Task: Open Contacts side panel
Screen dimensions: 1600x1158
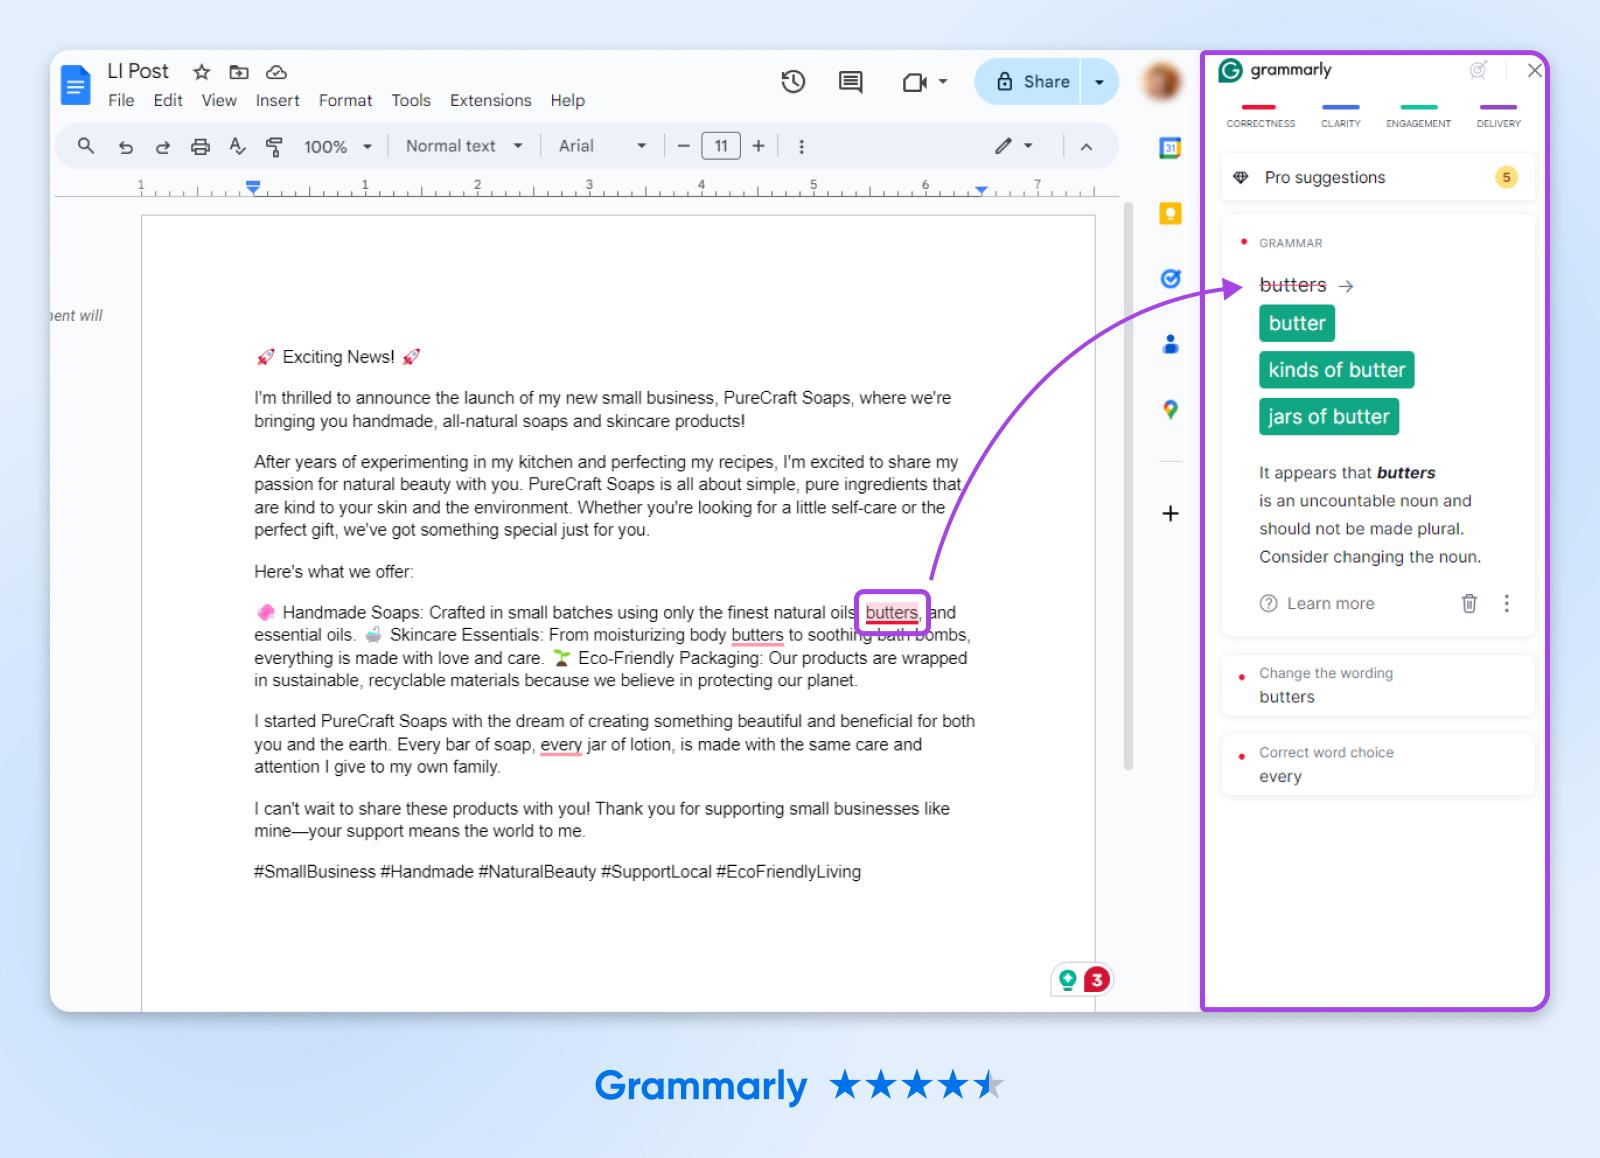Action: click(1170, 344)
